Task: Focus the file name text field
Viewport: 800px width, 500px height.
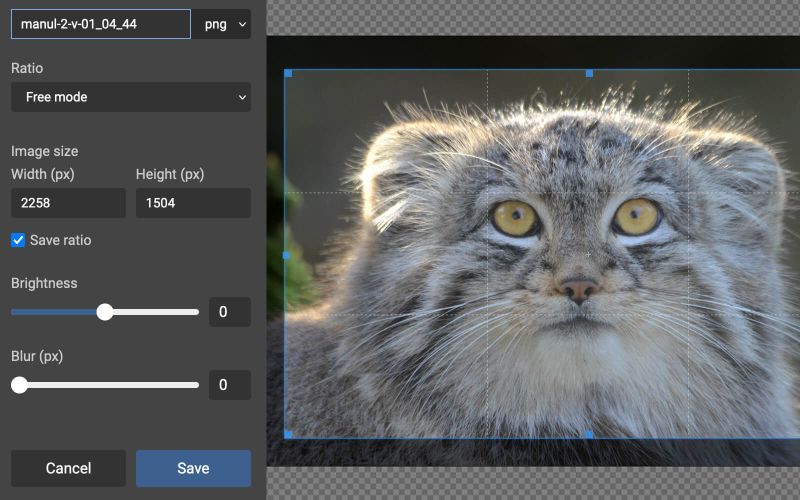Action: point(100,24)
